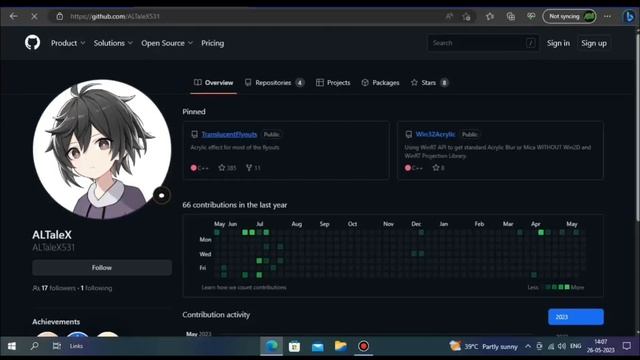This screenshot has width=640, height=360.
Task: Follow the ALTaleX user
Action: 102,268
